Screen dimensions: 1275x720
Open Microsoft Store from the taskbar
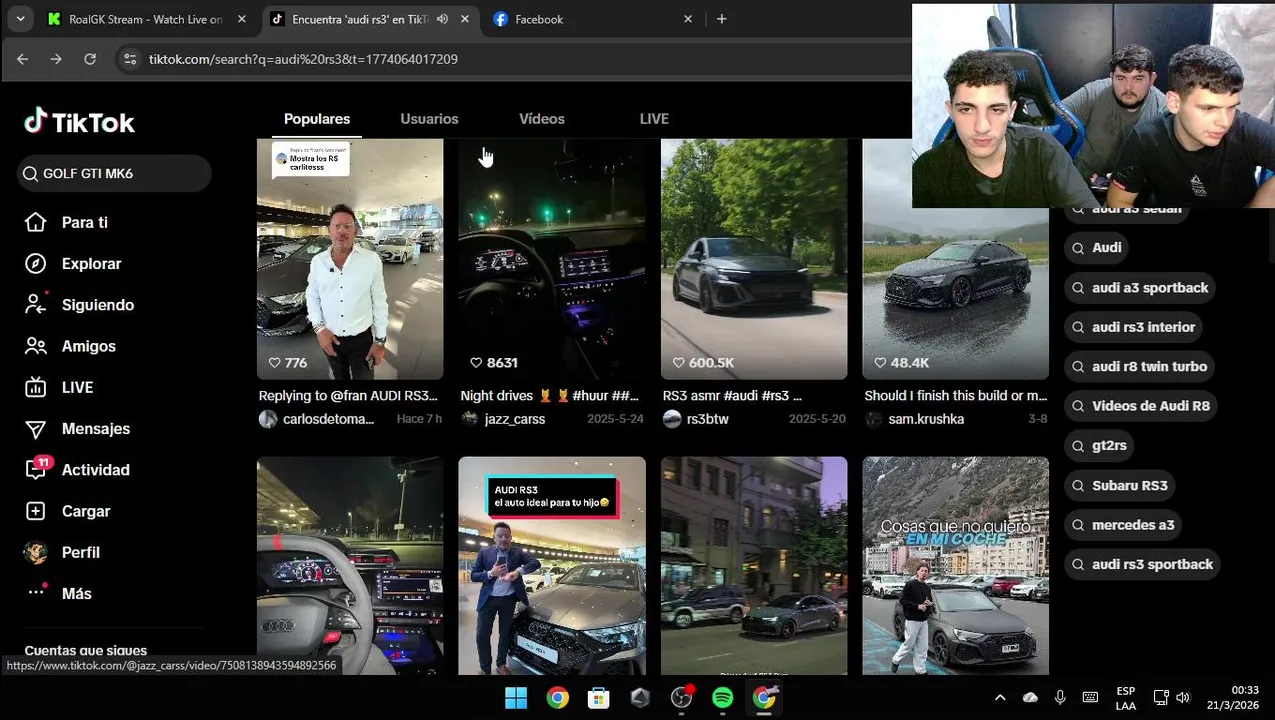click(599, 698)
